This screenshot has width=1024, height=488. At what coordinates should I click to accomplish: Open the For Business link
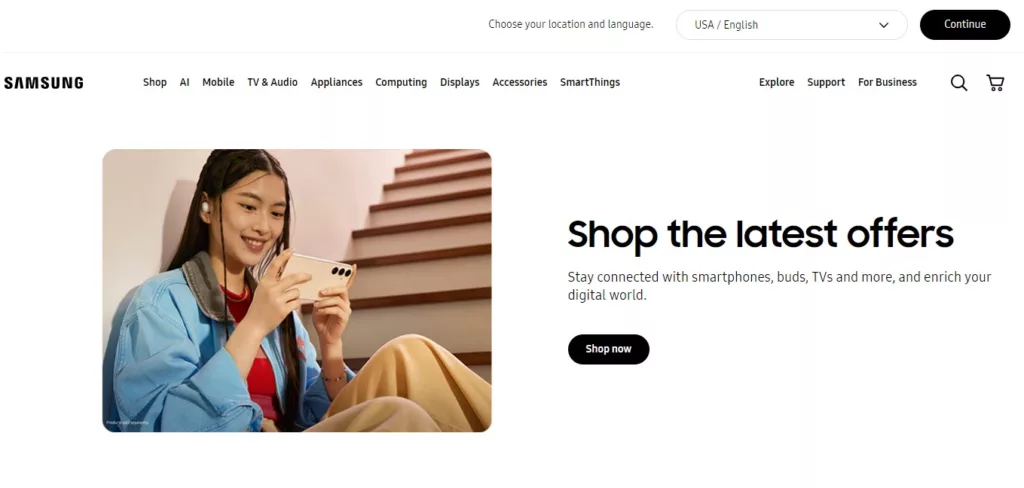(888, 82)
